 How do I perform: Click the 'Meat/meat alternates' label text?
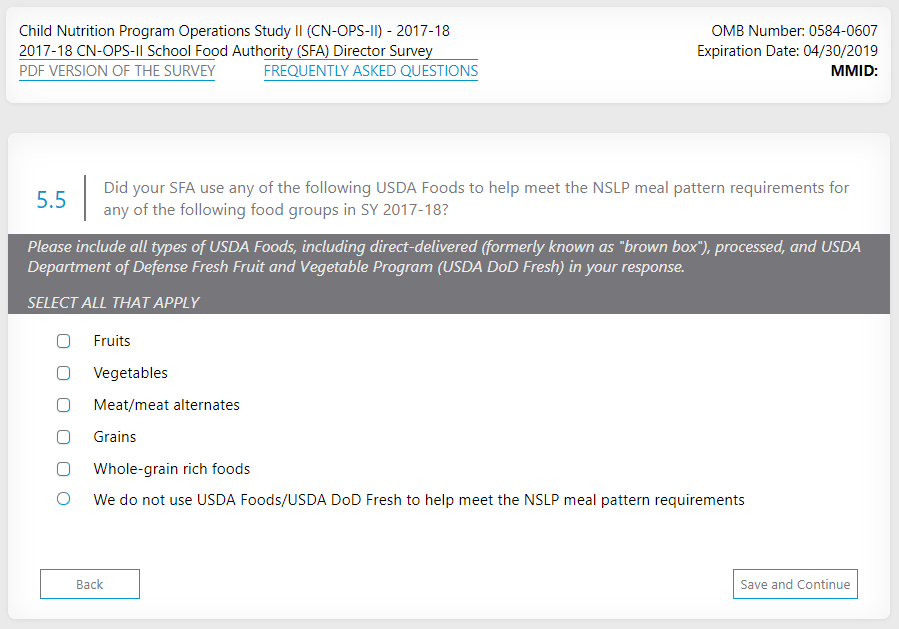[166, 405]
